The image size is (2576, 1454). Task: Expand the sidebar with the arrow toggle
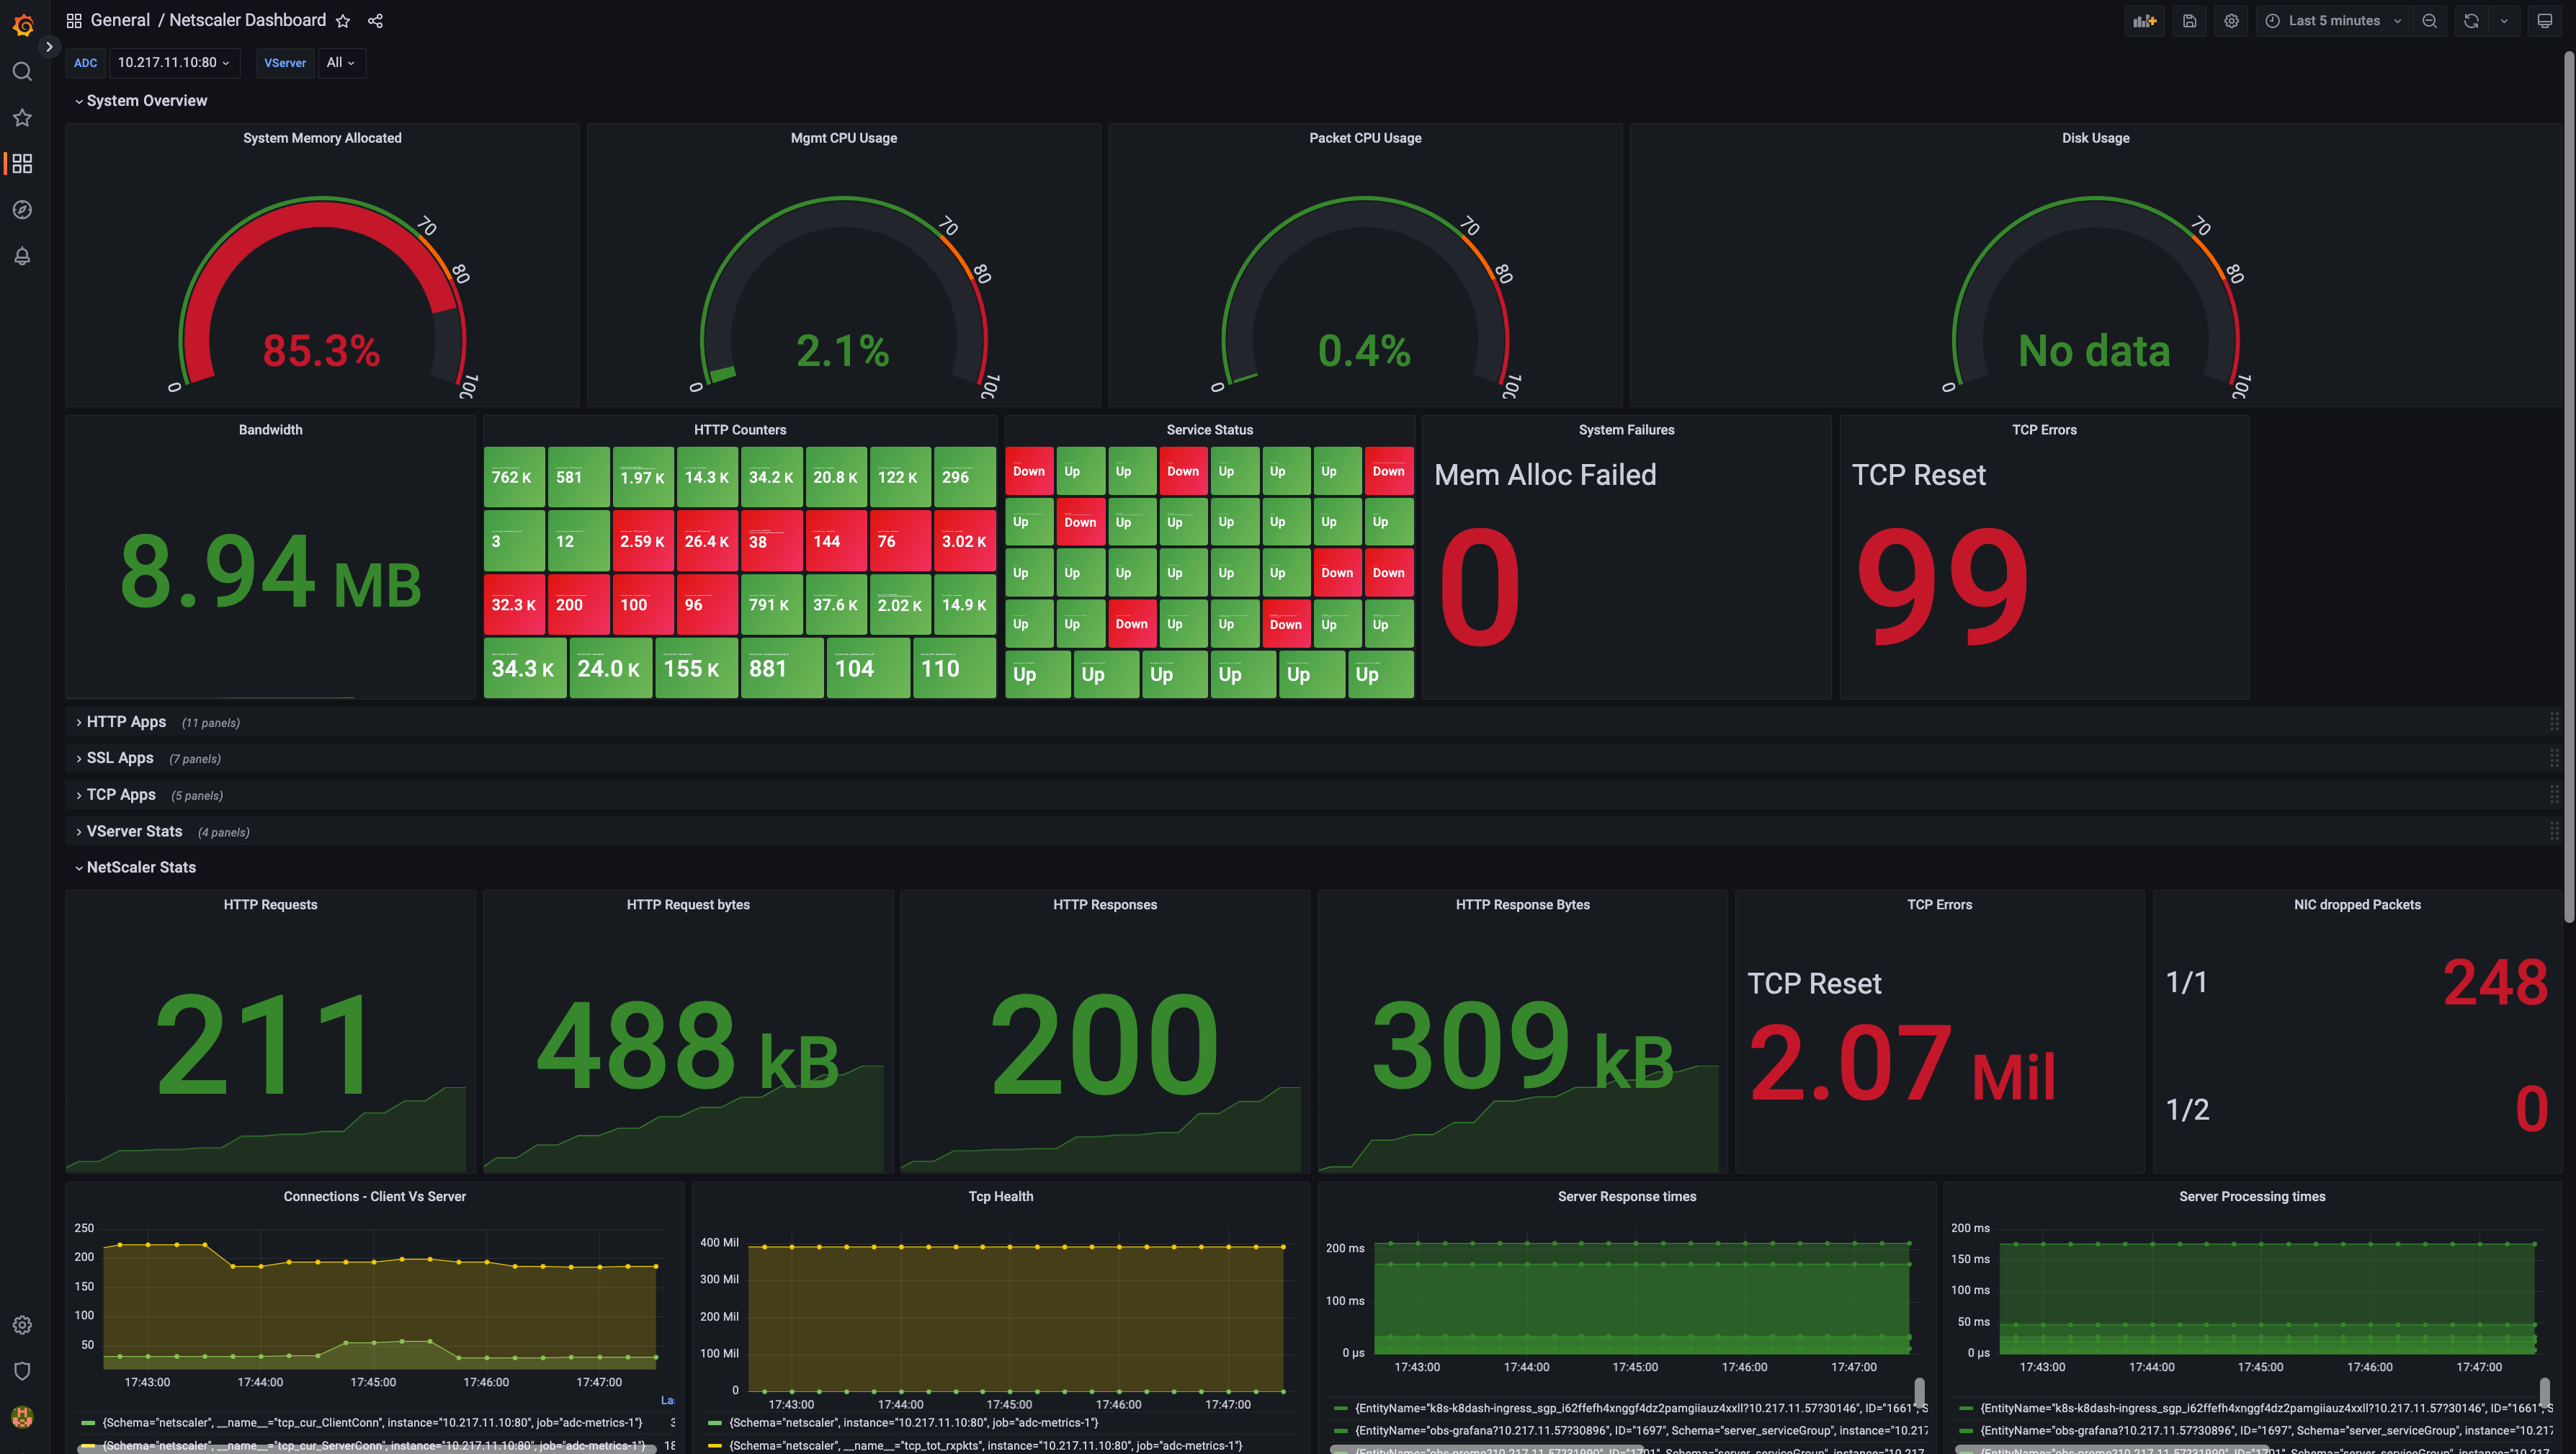pyautogui.click(x=49, y=47)
